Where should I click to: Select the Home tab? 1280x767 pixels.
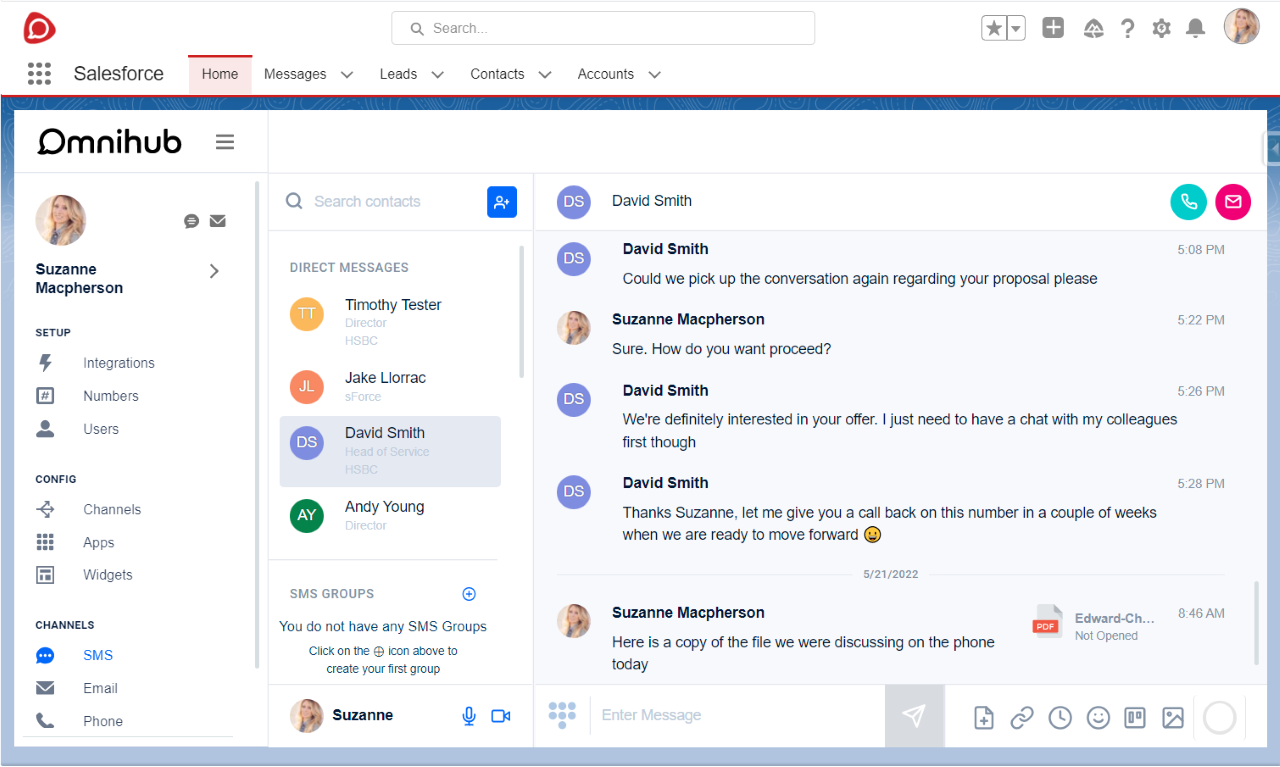pos(220,74)
